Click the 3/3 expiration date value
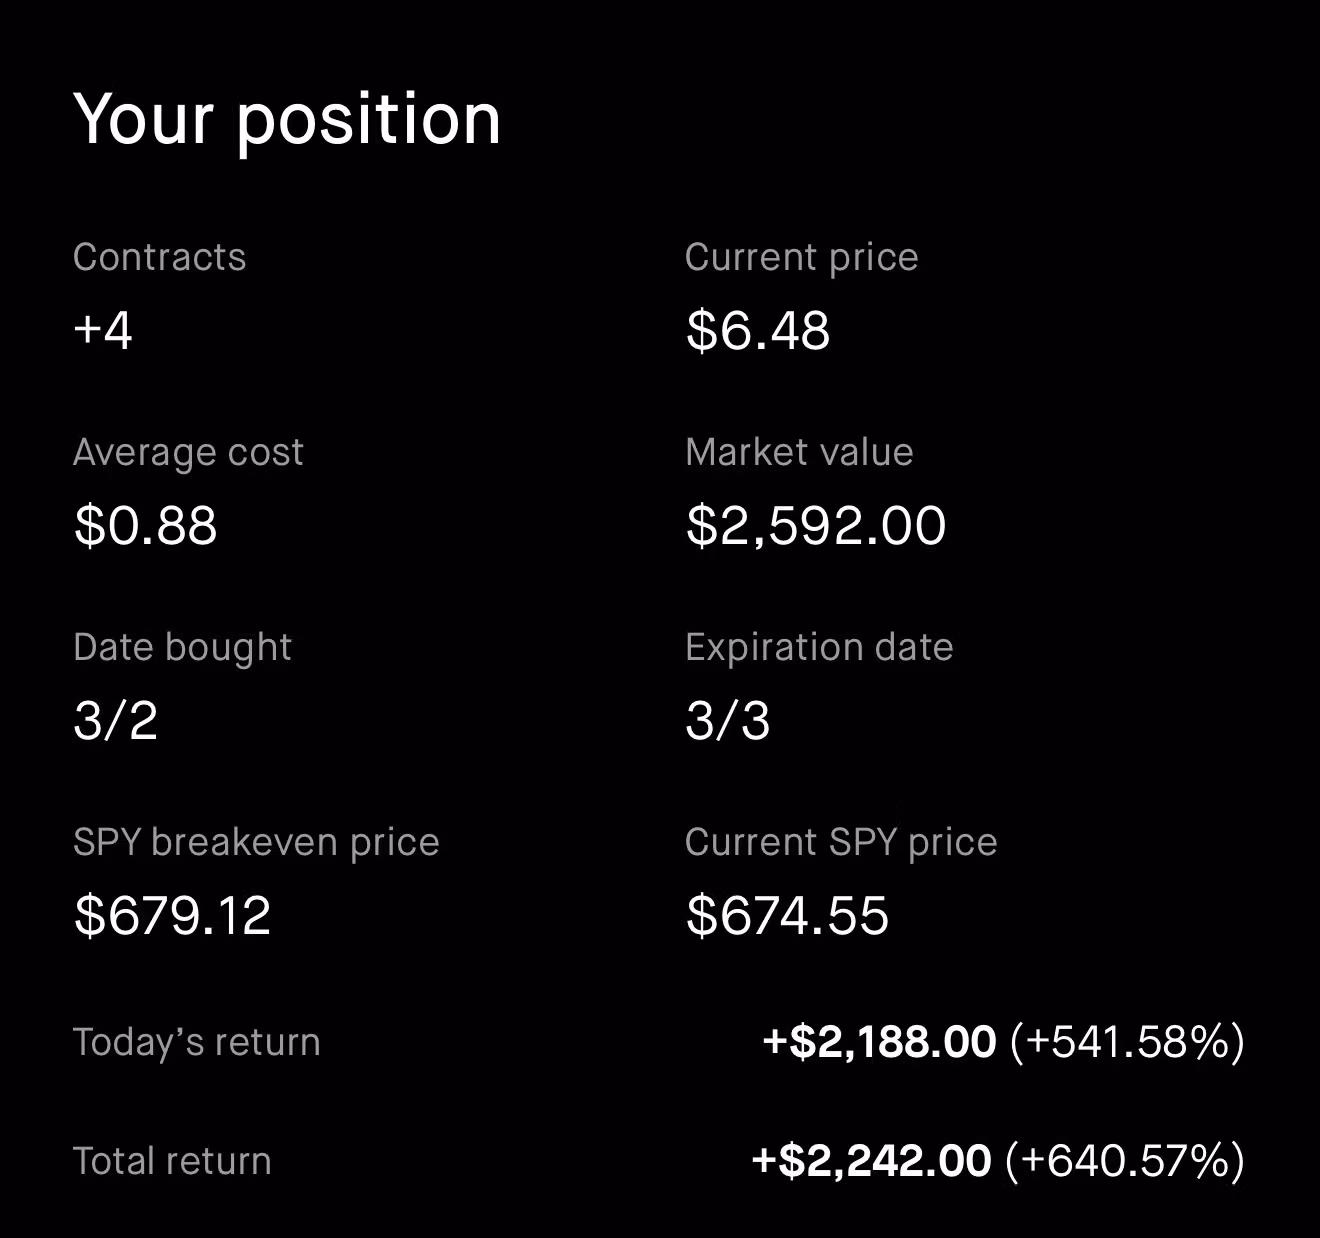Screen dimensions: 1320x1238 click(x=728, y=720)
